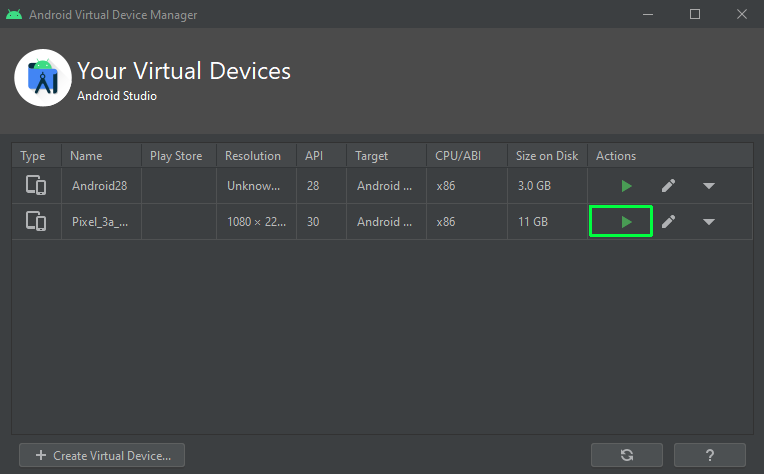This screenshot has width=764, height=474.
Task: Click the Pixel_3a row Target cell
Action: tap(384, 222)
